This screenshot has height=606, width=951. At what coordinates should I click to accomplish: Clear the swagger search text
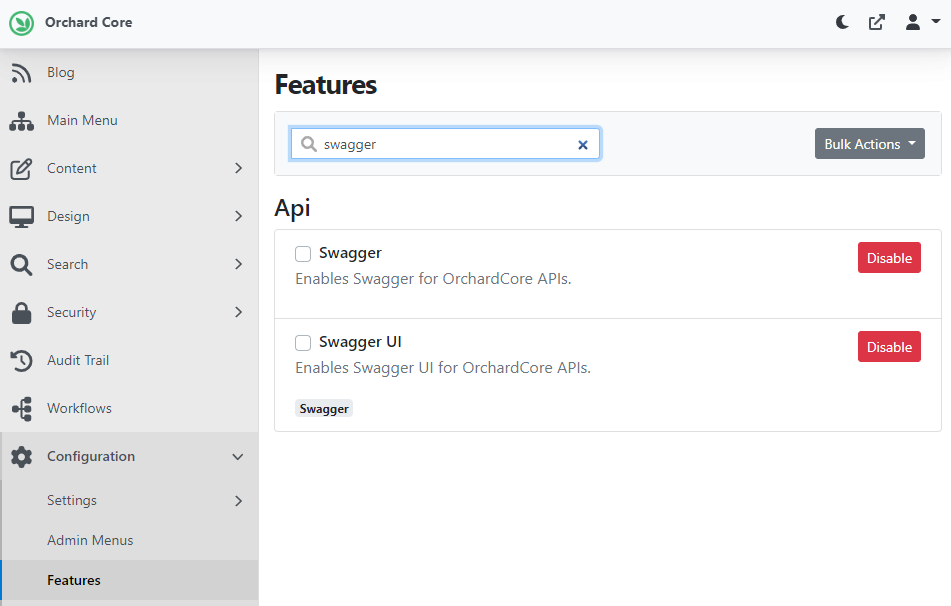click(583, 144)
